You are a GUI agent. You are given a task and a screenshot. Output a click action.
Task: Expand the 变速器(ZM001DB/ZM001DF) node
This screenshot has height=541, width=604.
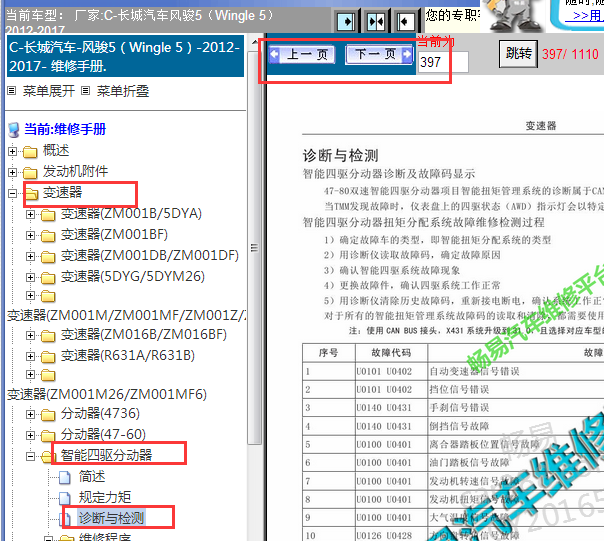(30, 256)
